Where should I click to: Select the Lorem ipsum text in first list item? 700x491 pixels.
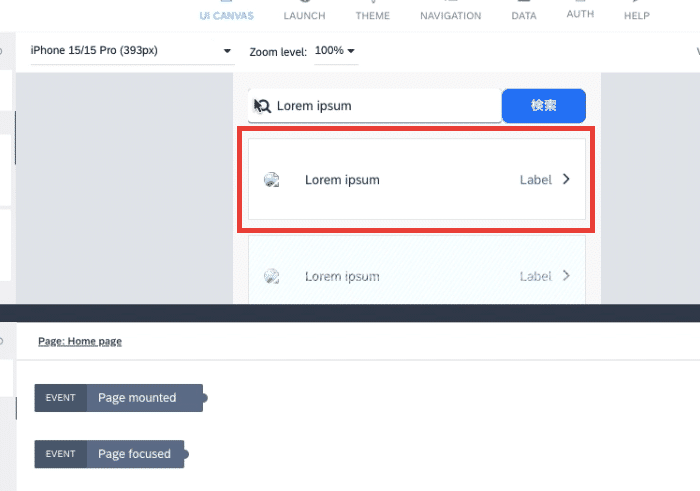[x=342, y=180]
